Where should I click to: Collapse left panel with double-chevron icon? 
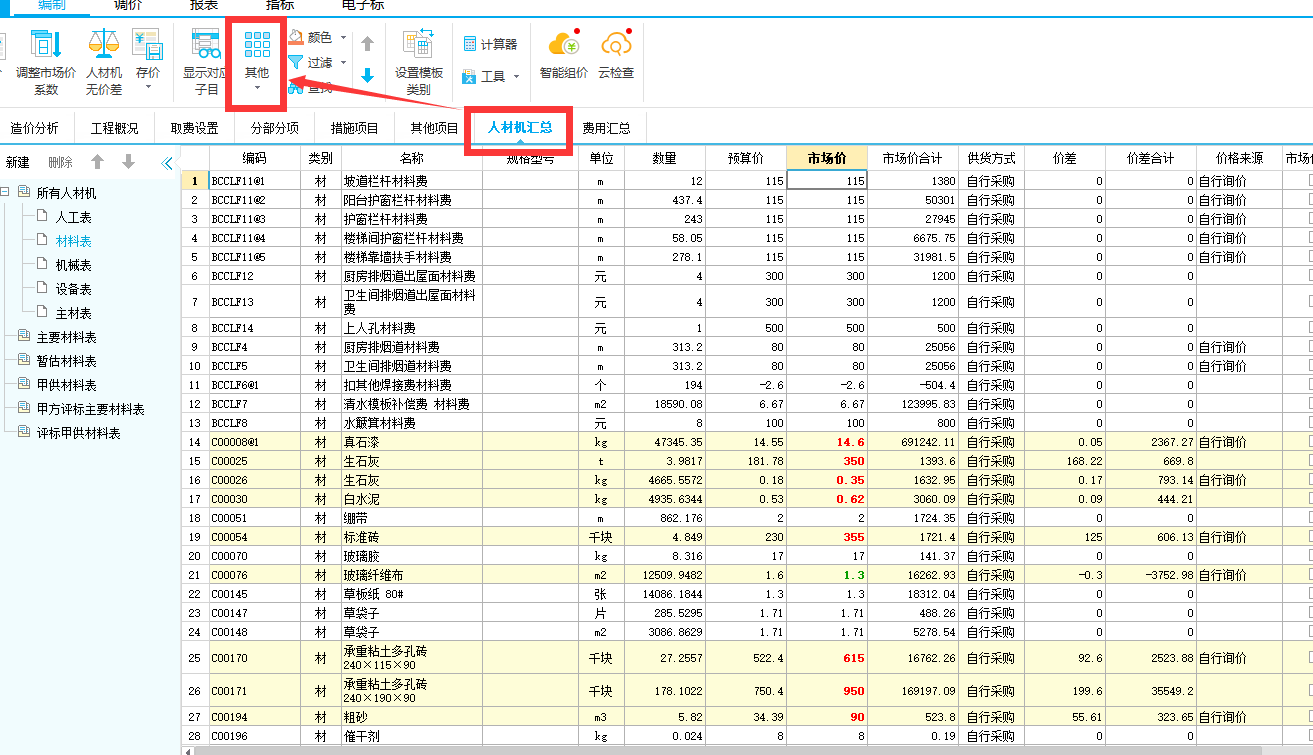point(167,162)
